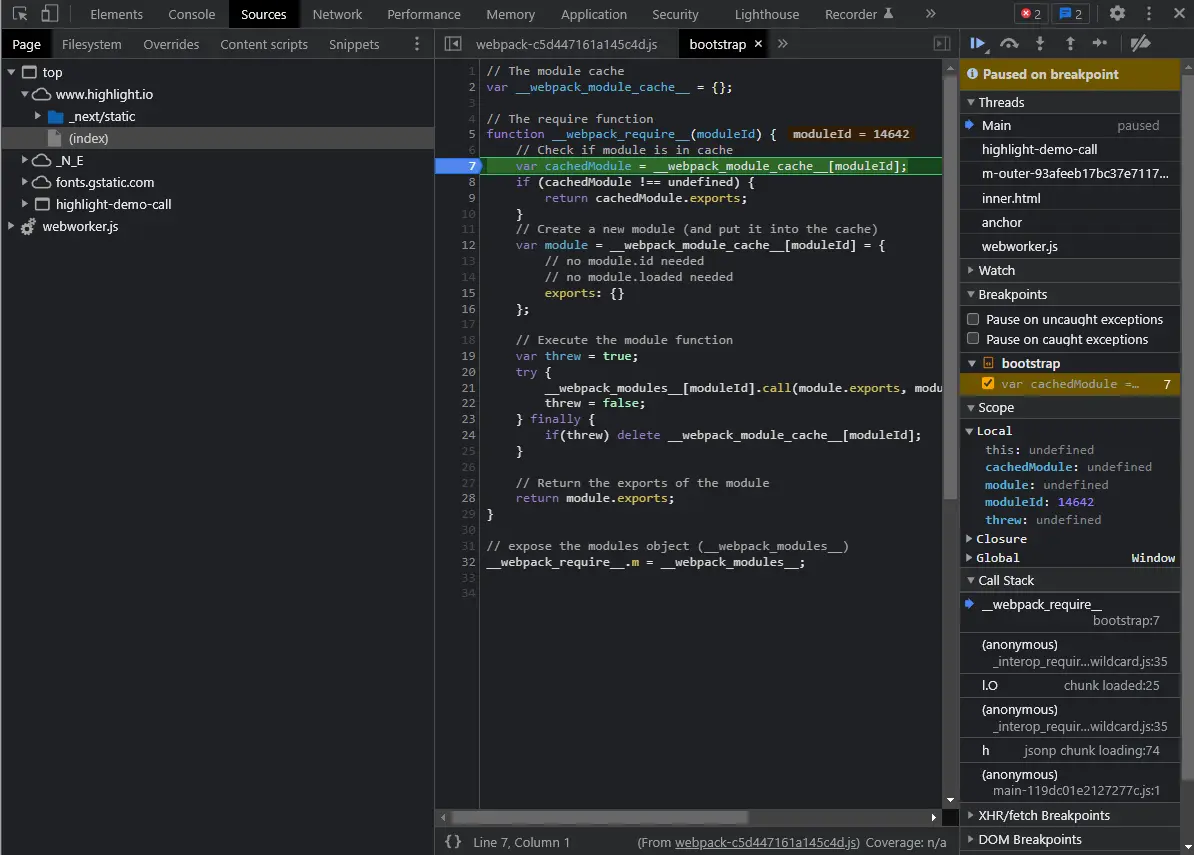1194x855 pixels.
Task: Switch to the Network panel
Action: pyautogui.click(x=337, y=14)
